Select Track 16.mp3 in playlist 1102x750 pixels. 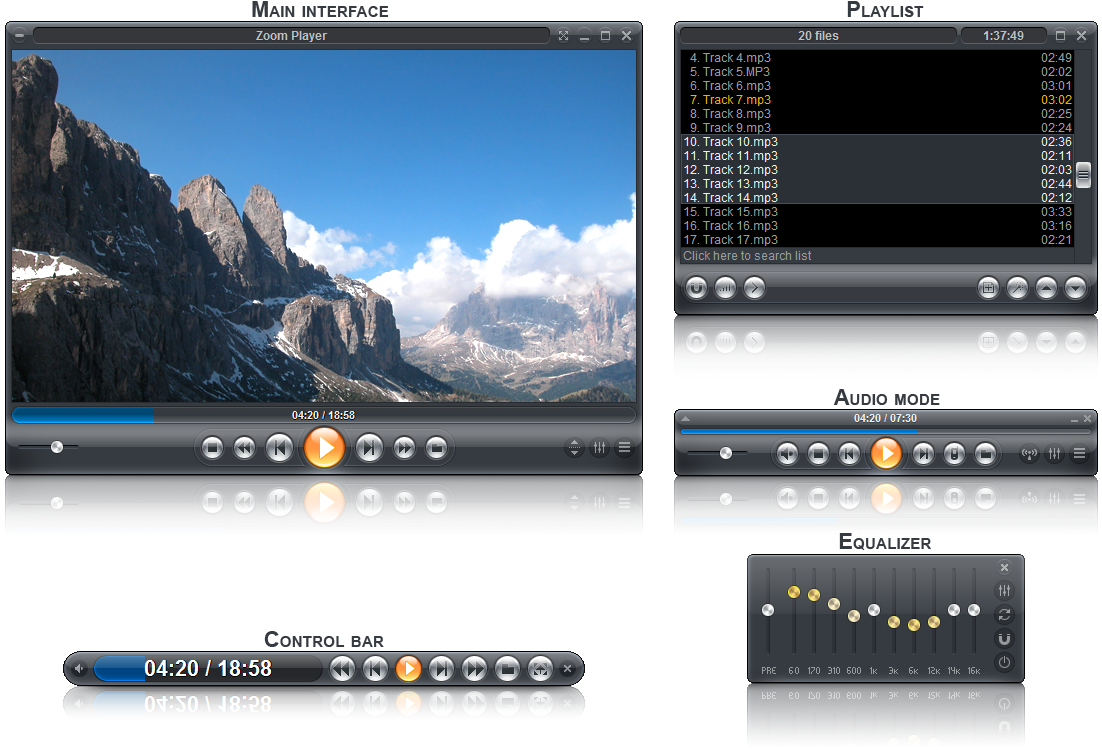[x=877, y=226]
